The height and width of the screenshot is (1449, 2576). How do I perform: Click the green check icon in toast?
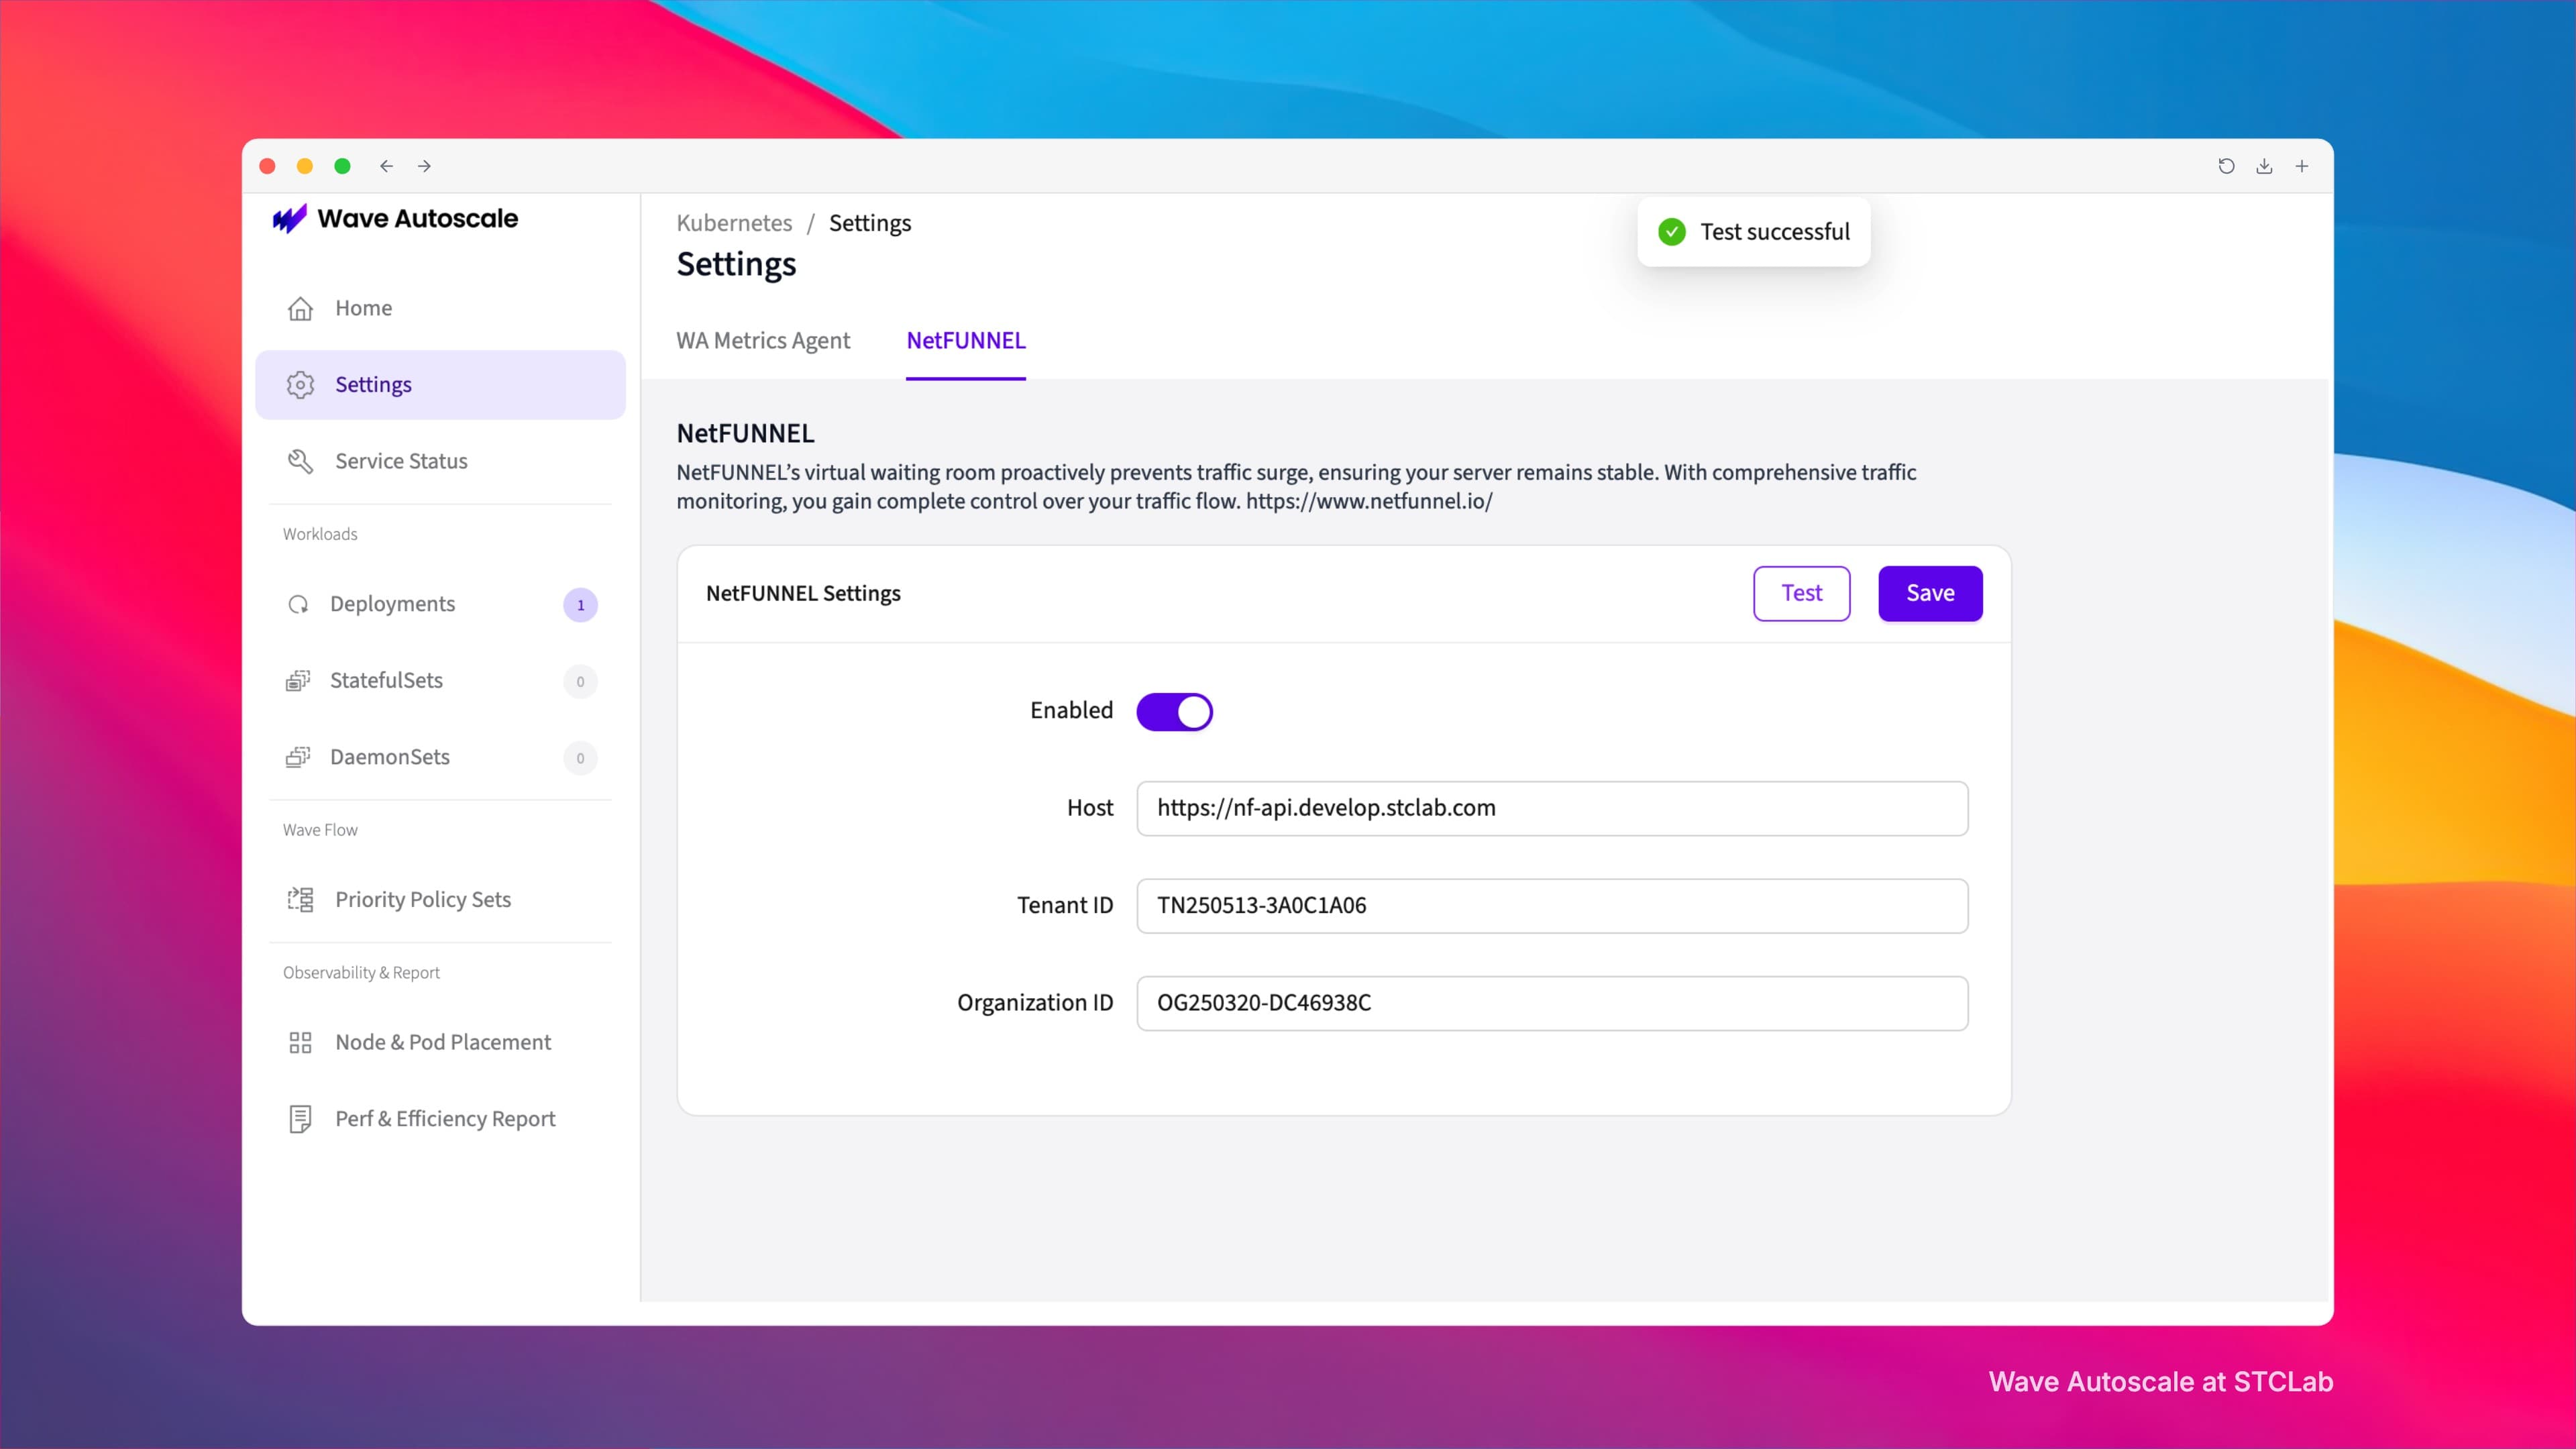[1672, 232]
